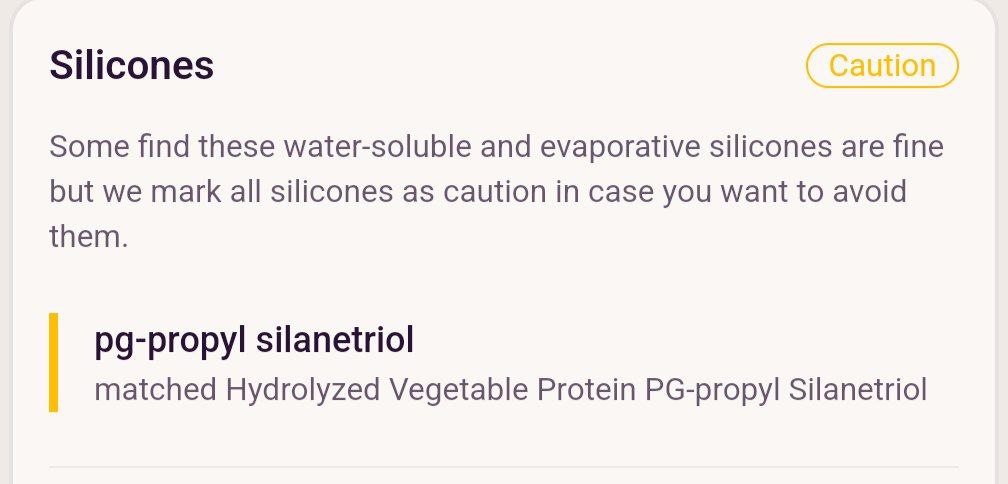The width and height of the screenshot is (1008, 484).
Task: Click 'Hydrolyzed' in the matched ingredient line
Action: (303, 390)
